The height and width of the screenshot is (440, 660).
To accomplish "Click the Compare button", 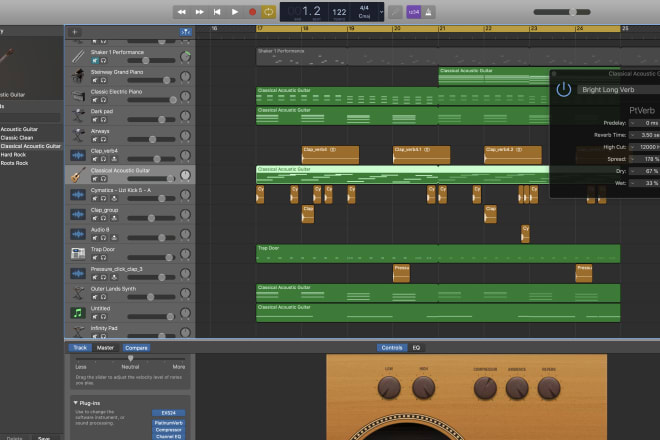I will [x=136, y=348].
